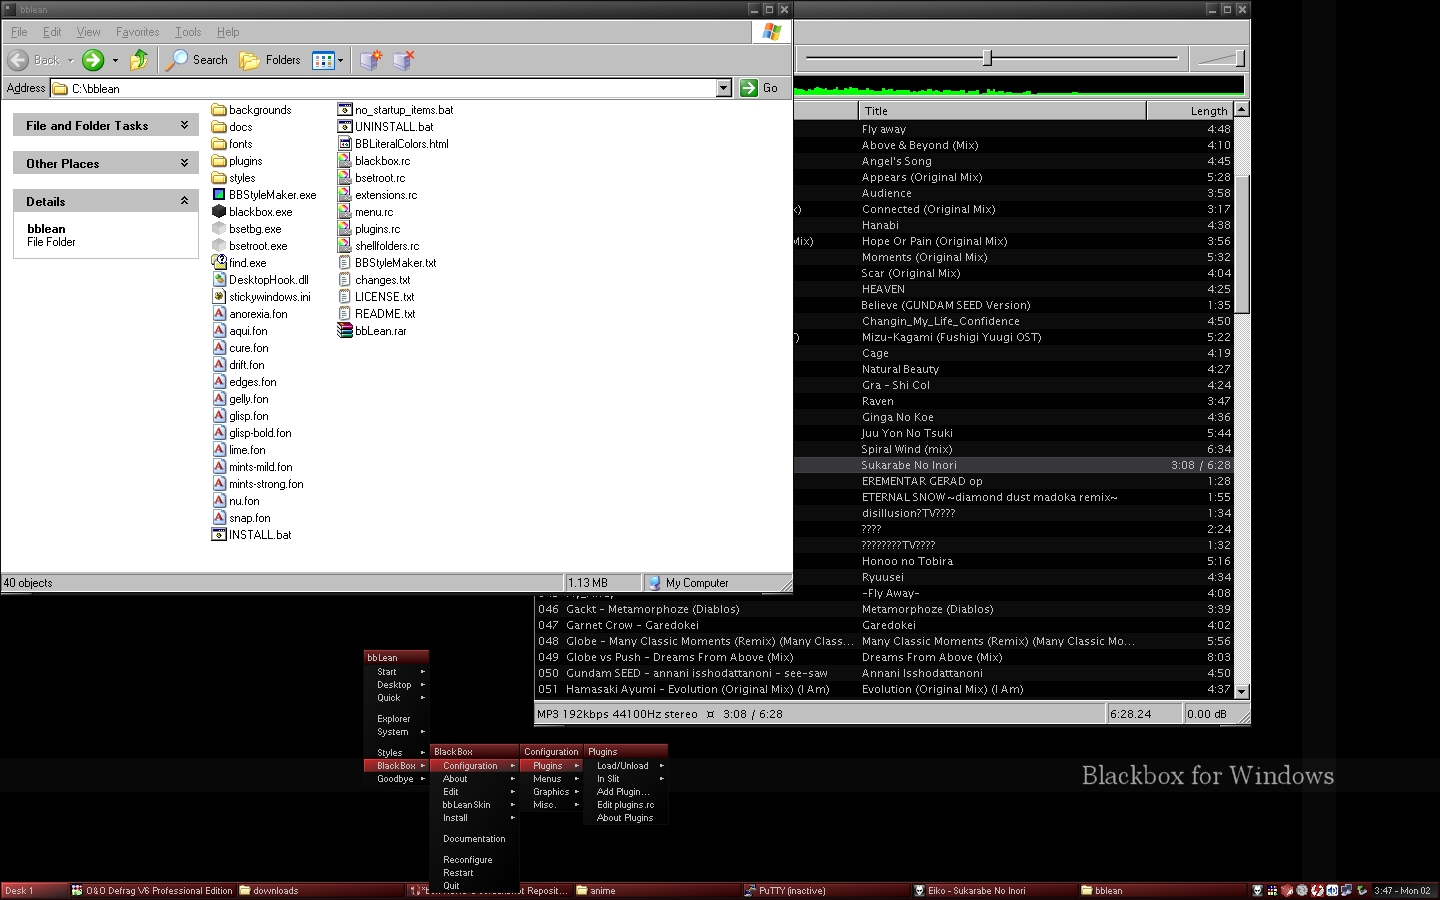Select the blackbox.exe file icon

219,212
